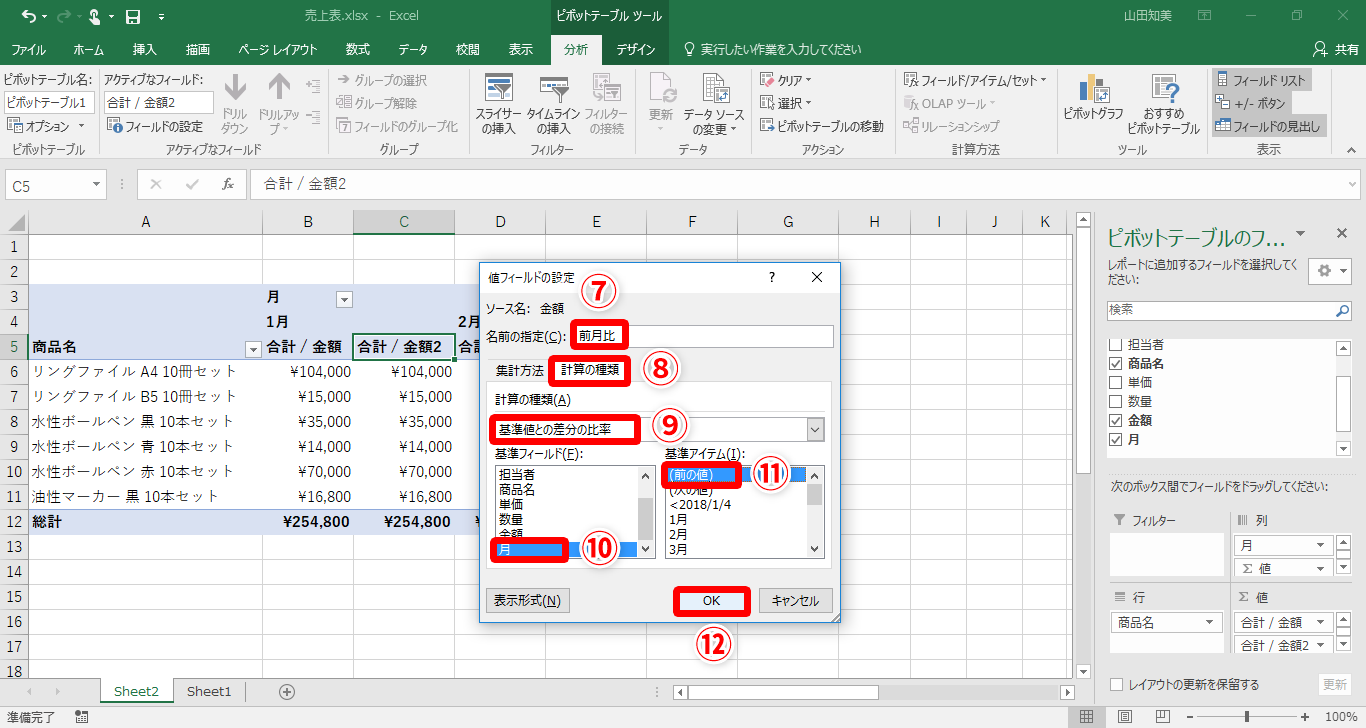Open the 集計方法 tab in the dialog
Image resolution: width=1366 pixels, height=728 pixels.
point(520,370)
